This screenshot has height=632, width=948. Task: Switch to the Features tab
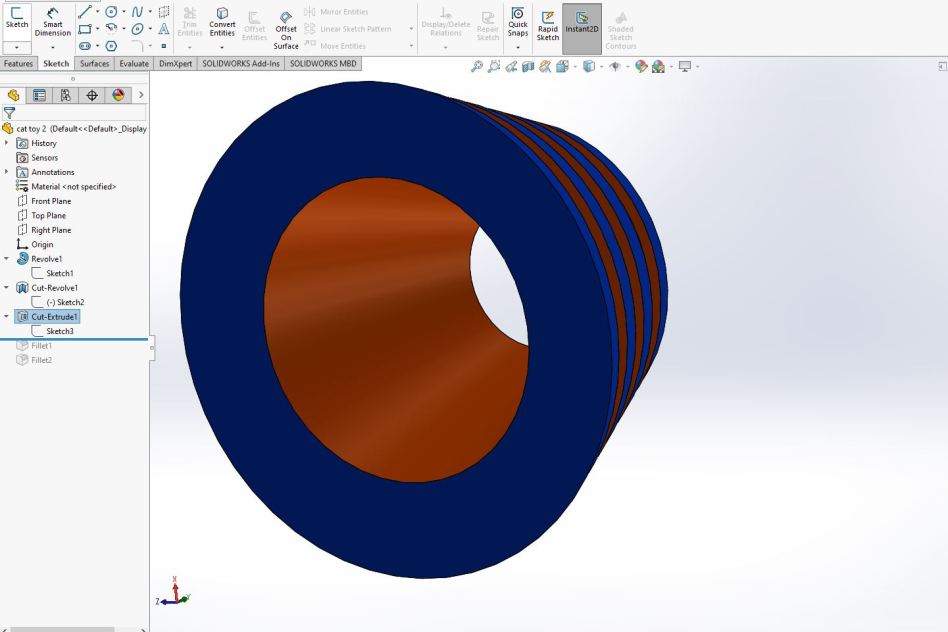(x=19, y=63)
